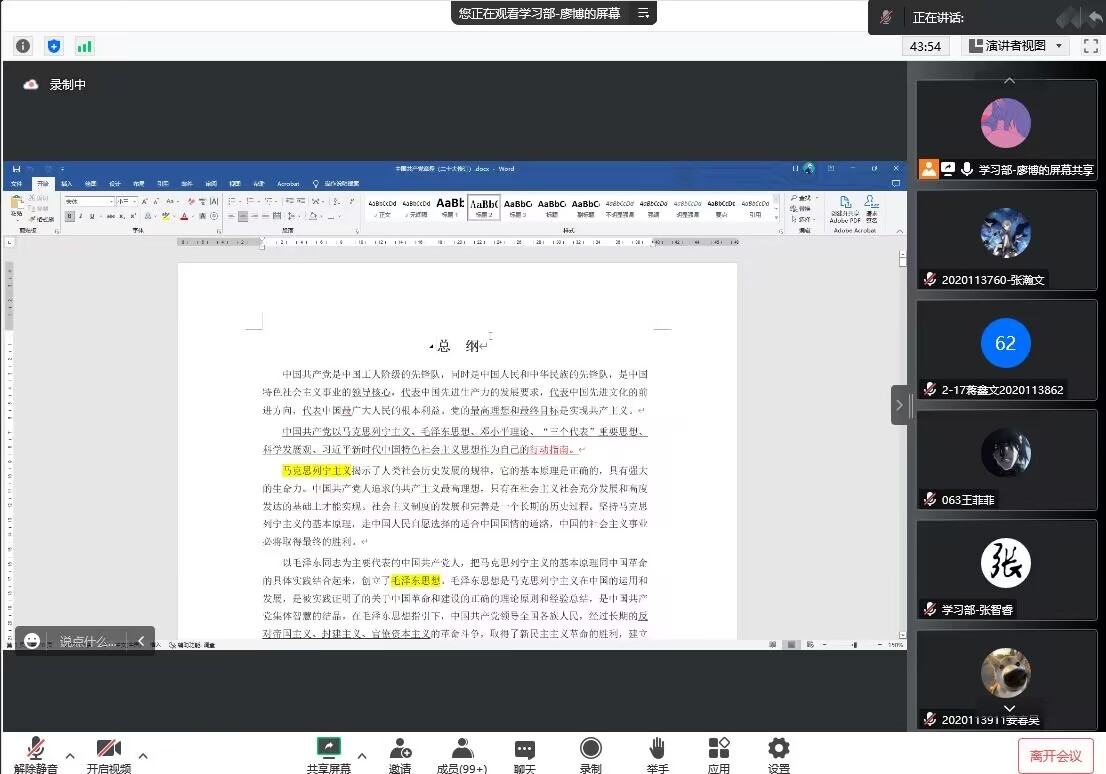This screenshot has width=1106, height=774.
Task: Expand audio options arrow beside 解除静音
Action: (x=70, y=755)
